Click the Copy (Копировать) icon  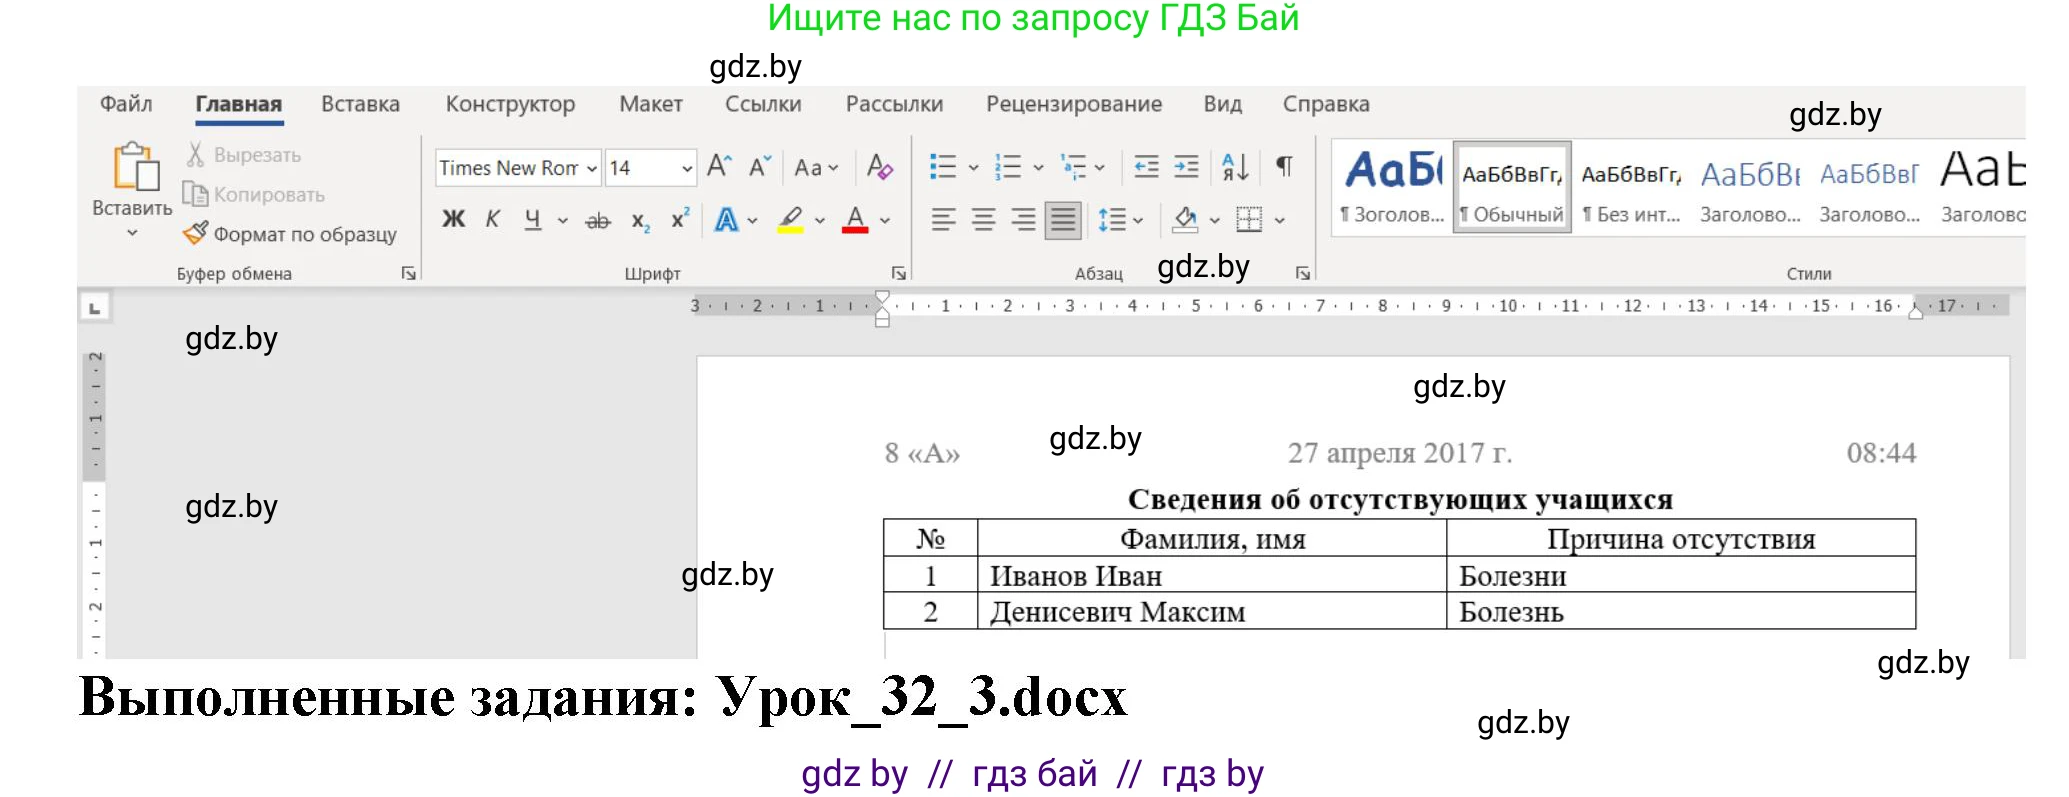pyautogui.click(x=195, y=194)
